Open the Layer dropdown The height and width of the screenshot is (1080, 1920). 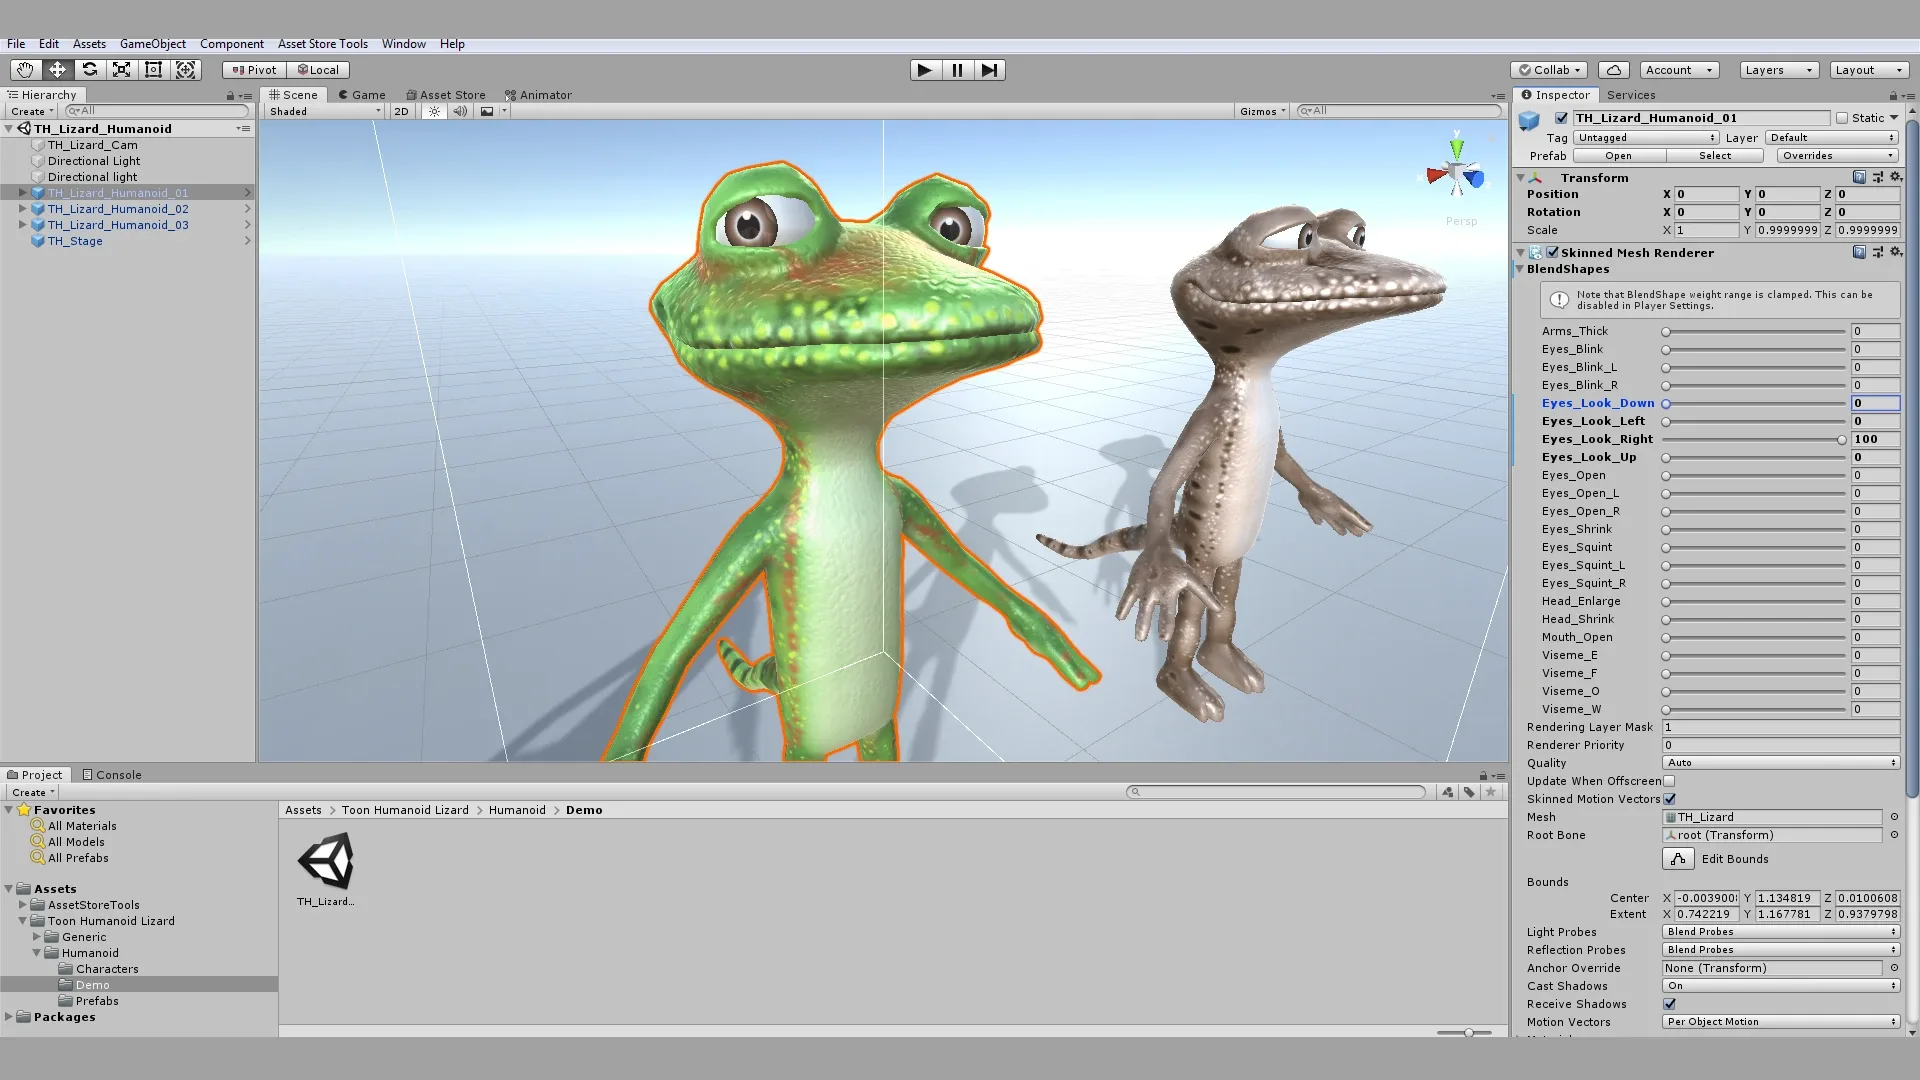[1831, 138]
